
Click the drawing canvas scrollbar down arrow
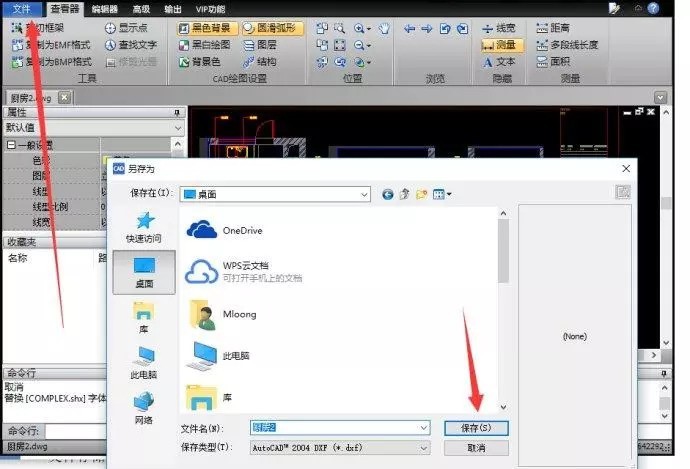point(666,343)
